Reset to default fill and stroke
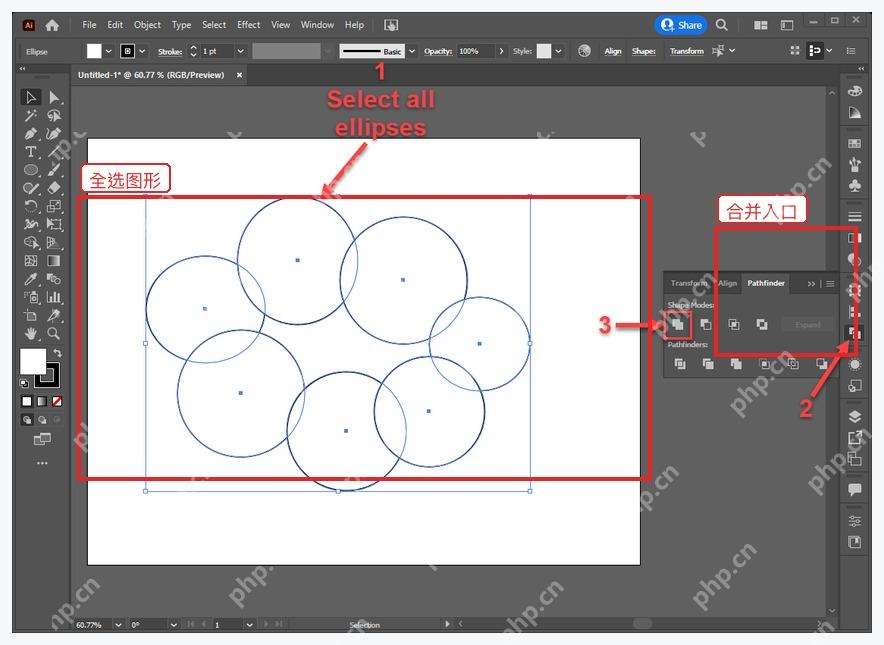This screenshot has height=645, width=884. tap(24, 383)
